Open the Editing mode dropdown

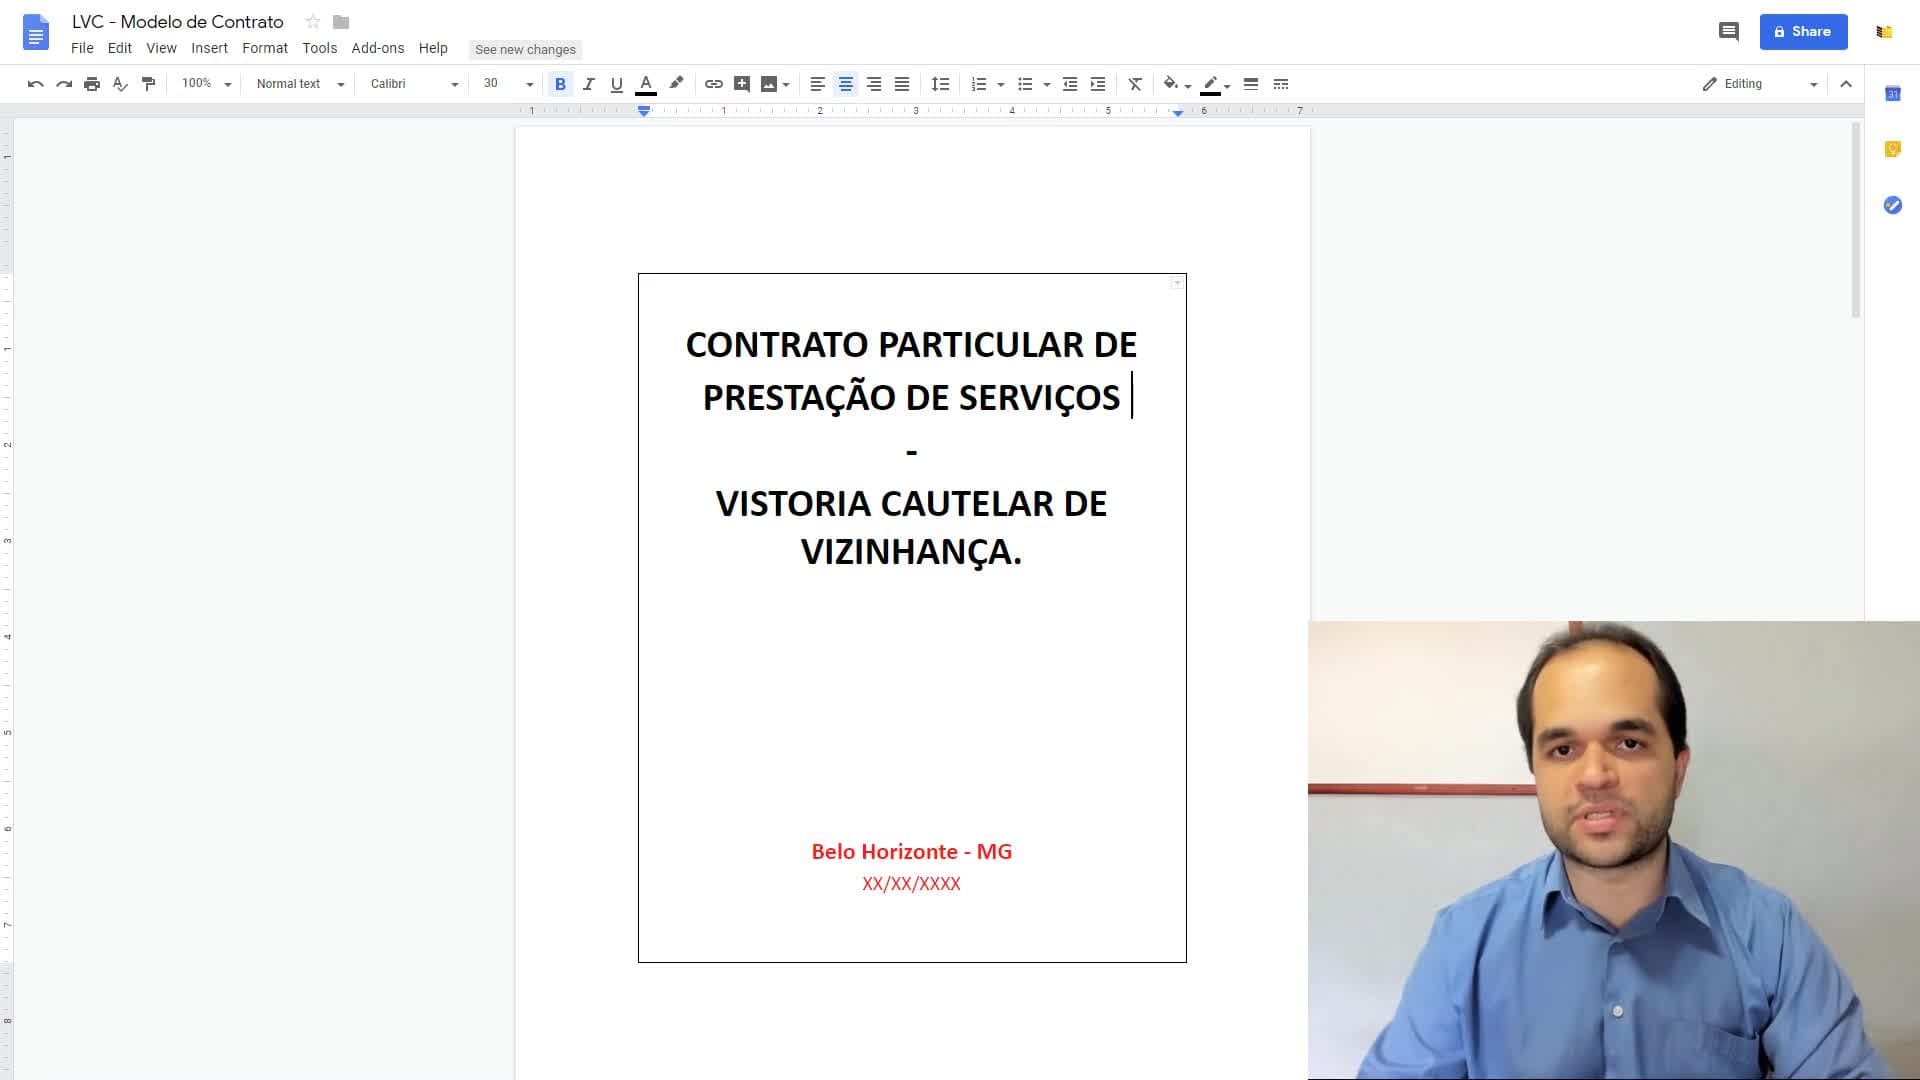tap(1760, 84)
